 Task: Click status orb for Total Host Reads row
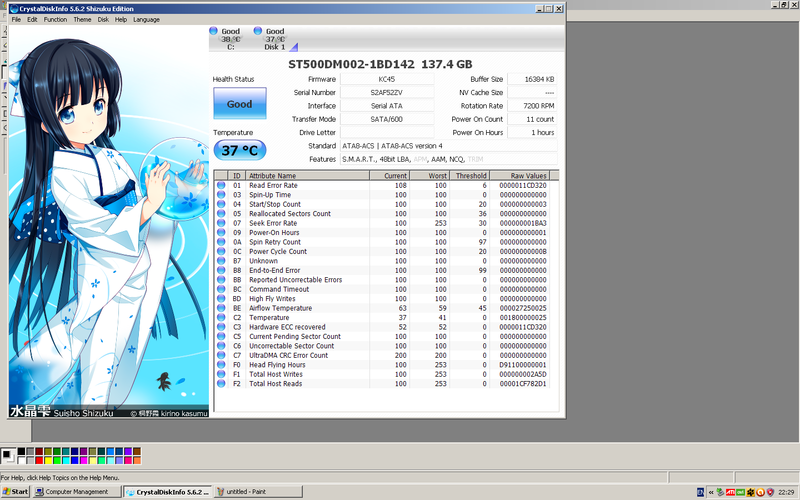(221, 384)
